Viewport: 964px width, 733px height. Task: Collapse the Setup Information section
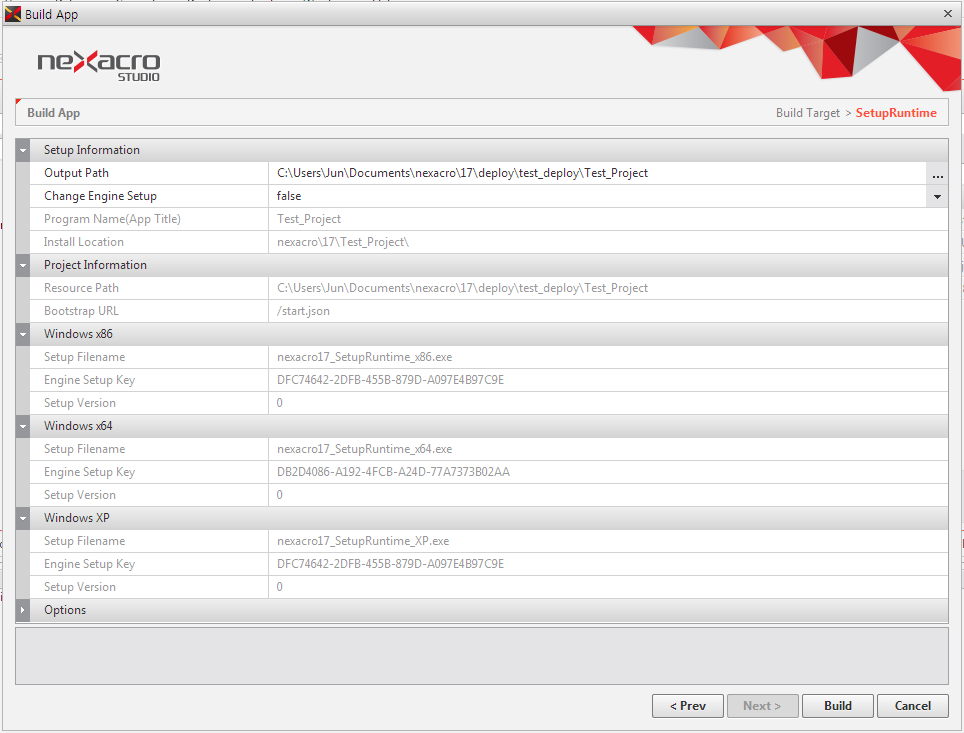(x=23, y=151)
